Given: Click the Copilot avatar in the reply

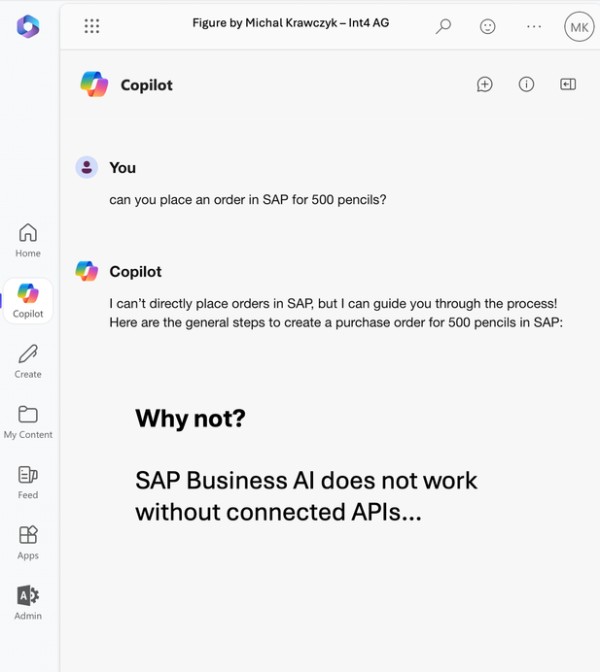Looking at the screenshot, I should pos(87,271).
